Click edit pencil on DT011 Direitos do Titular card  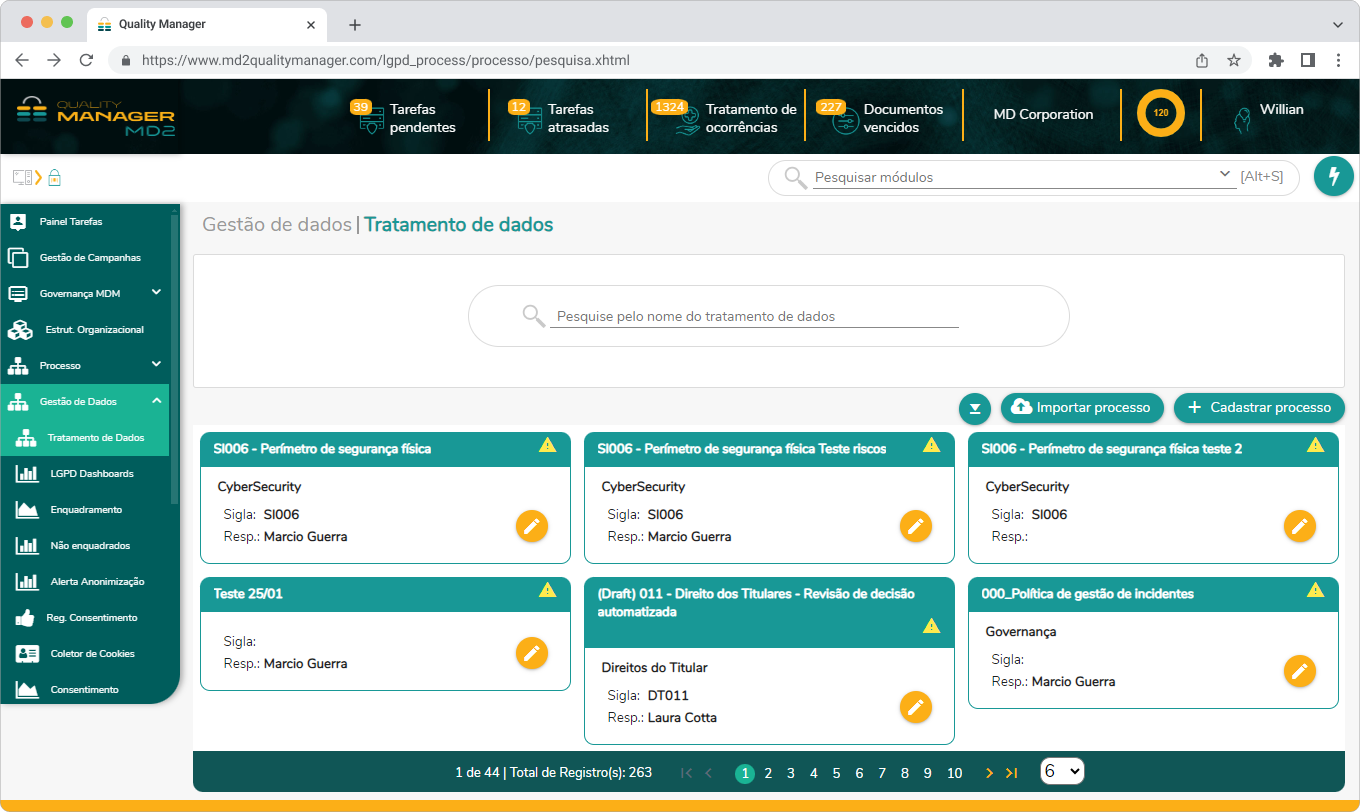pyautogui.click(x=916, y=707)
